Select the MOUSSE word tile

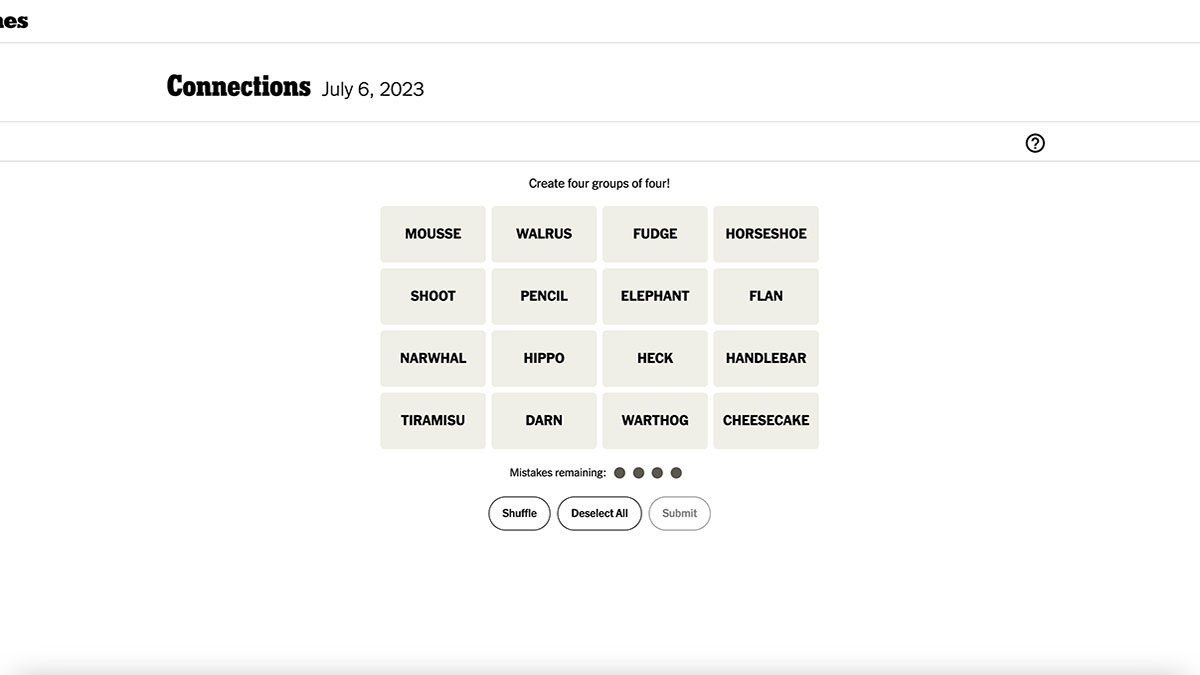tap(433, 234)
